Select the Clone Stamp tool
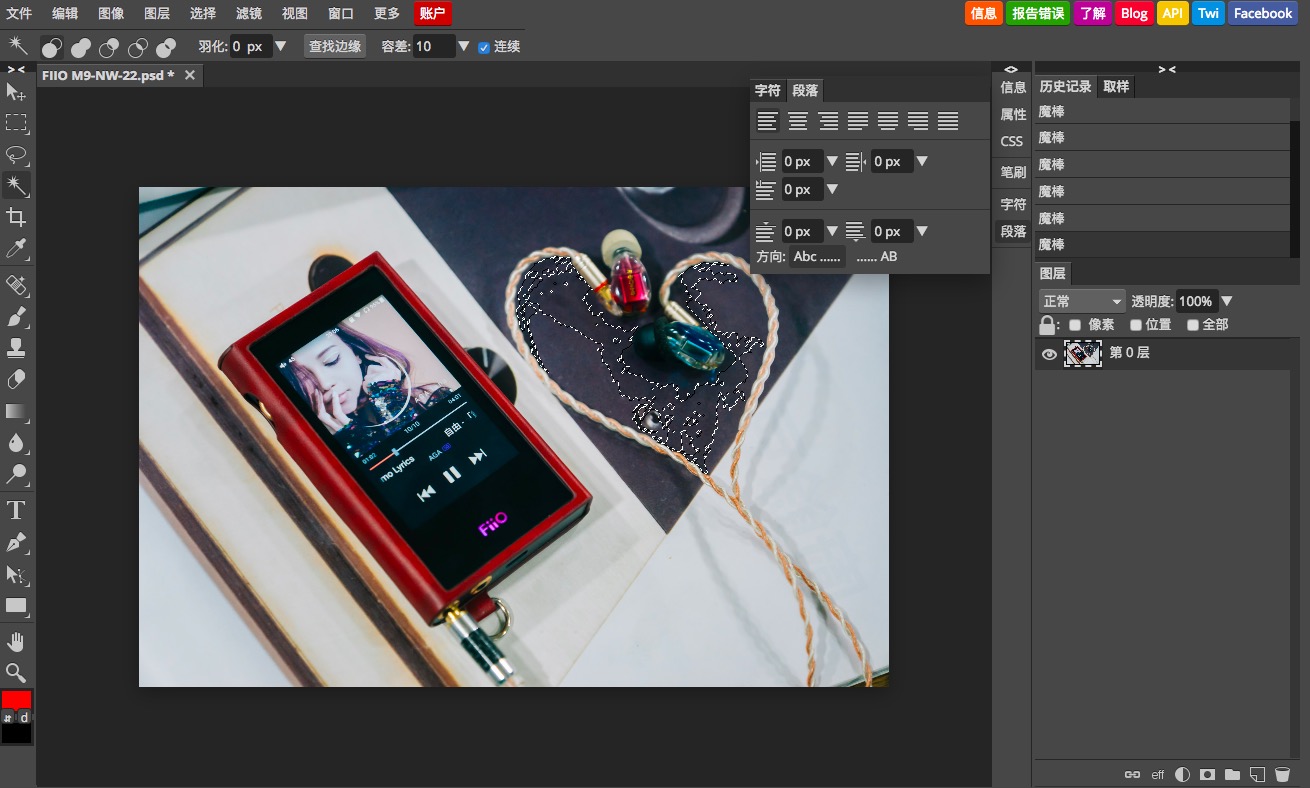Image resolution: width=1310 pixels, height=788 pixels. tap(16, 348)
